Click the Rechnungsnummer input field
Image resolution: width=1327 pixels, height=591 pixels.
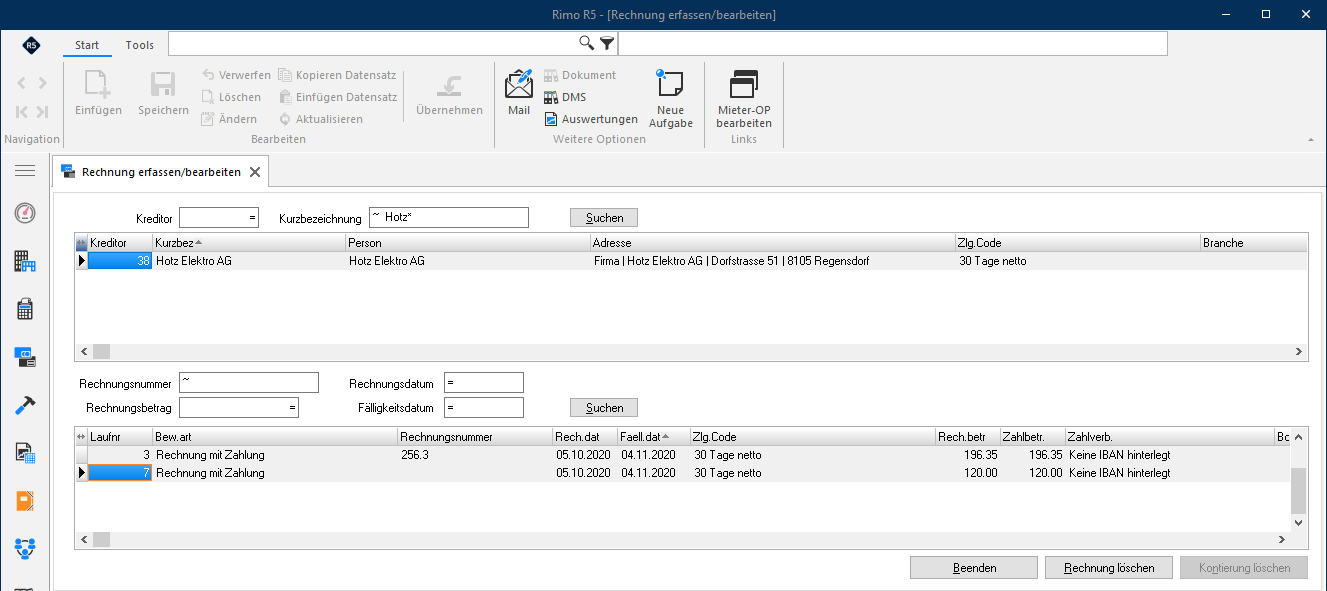click(248, 383)
